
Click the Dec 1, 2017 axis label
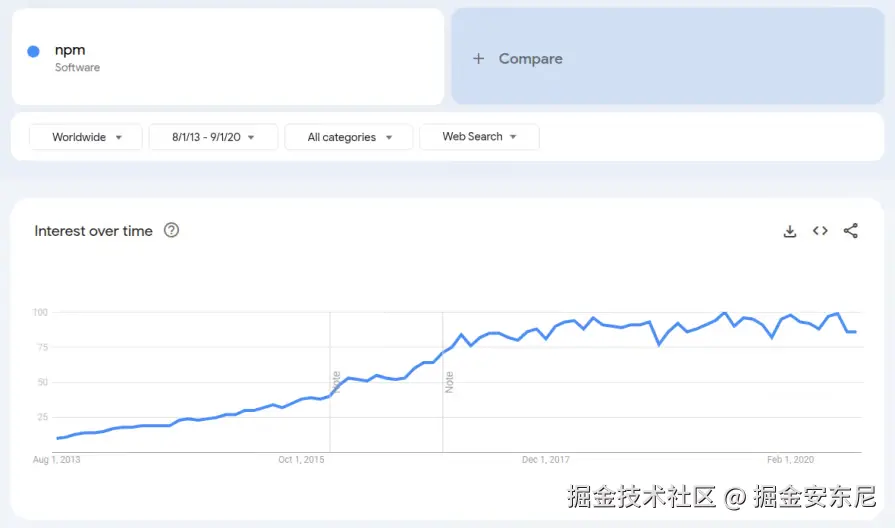546,460
